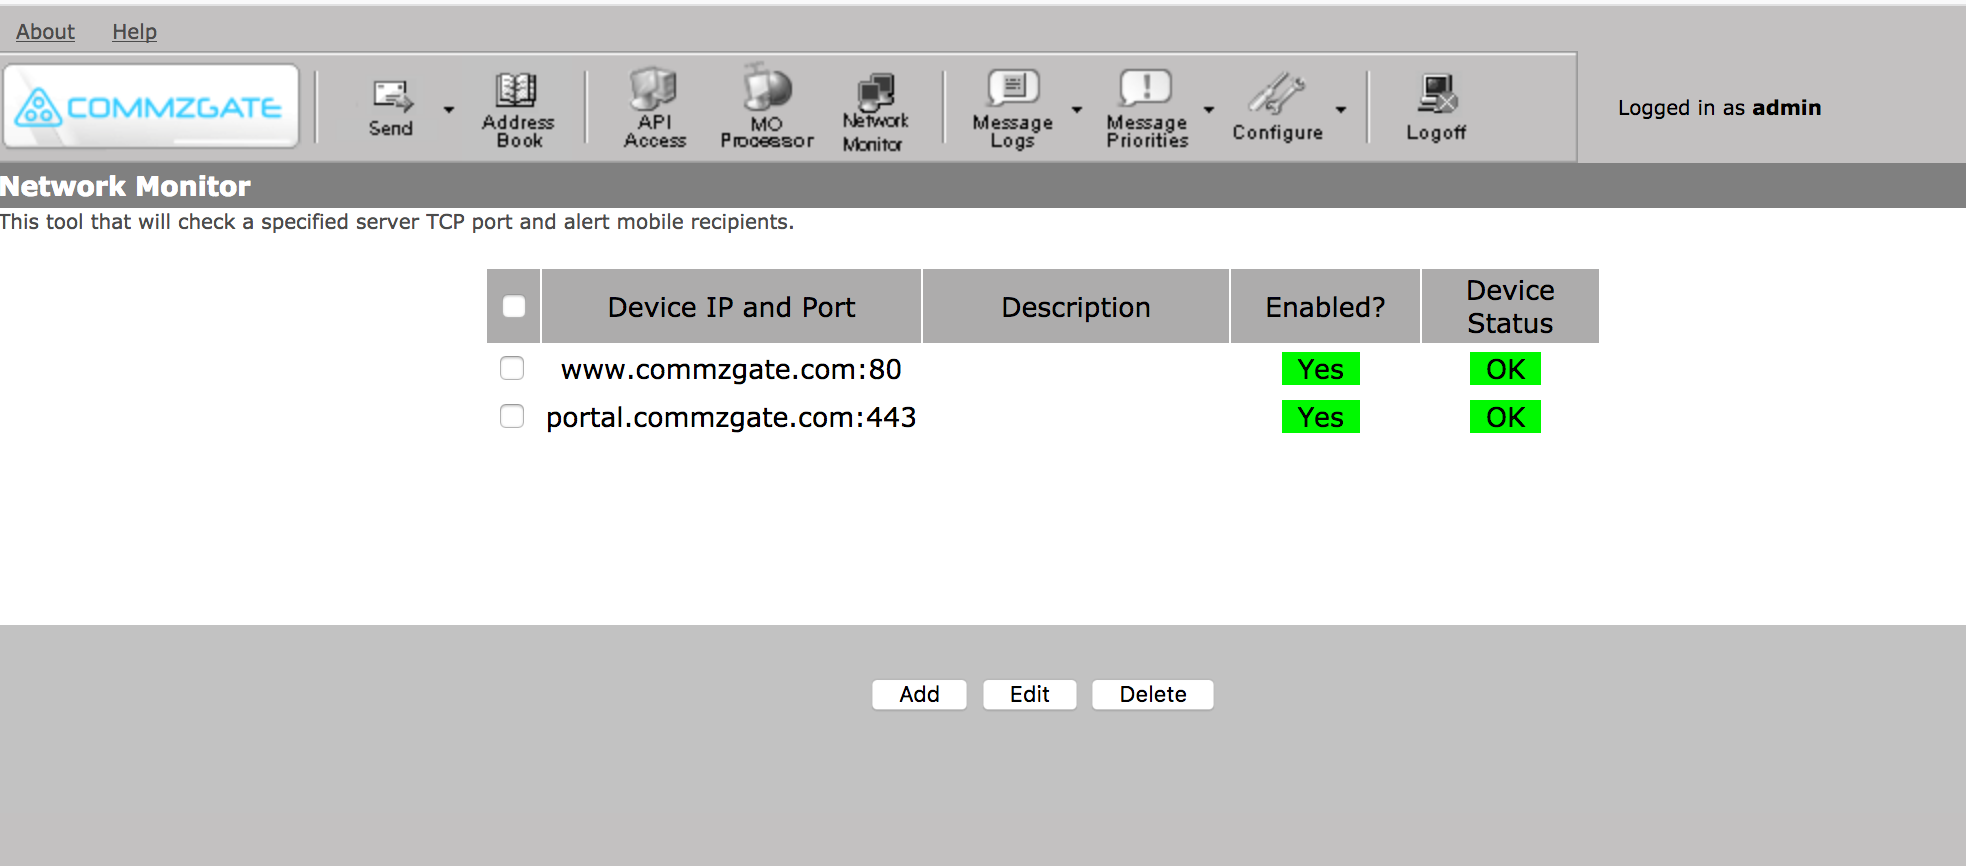Open the About menu link
Screen dimensions: 1966x866
pos(45,32)
